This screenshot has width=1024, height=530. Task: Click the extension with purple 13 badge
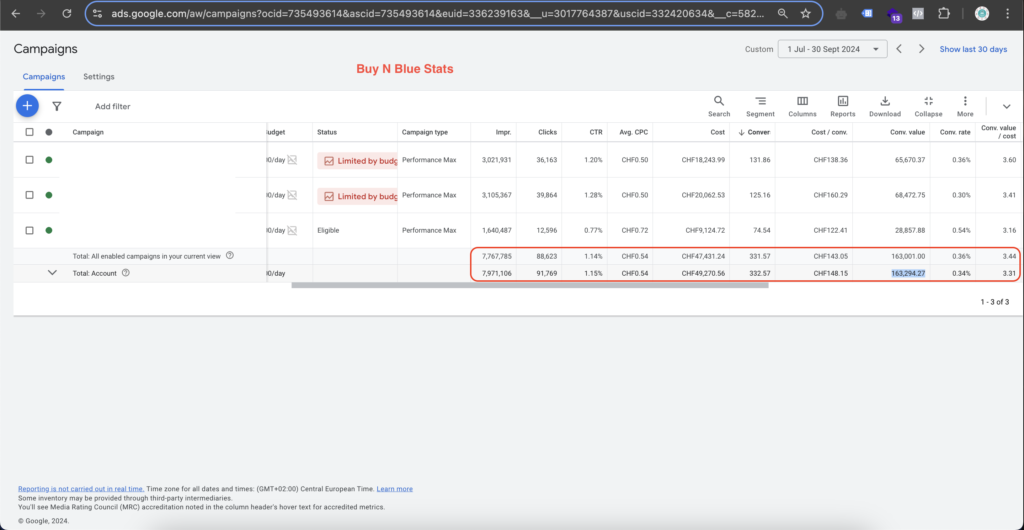[894, 14]
